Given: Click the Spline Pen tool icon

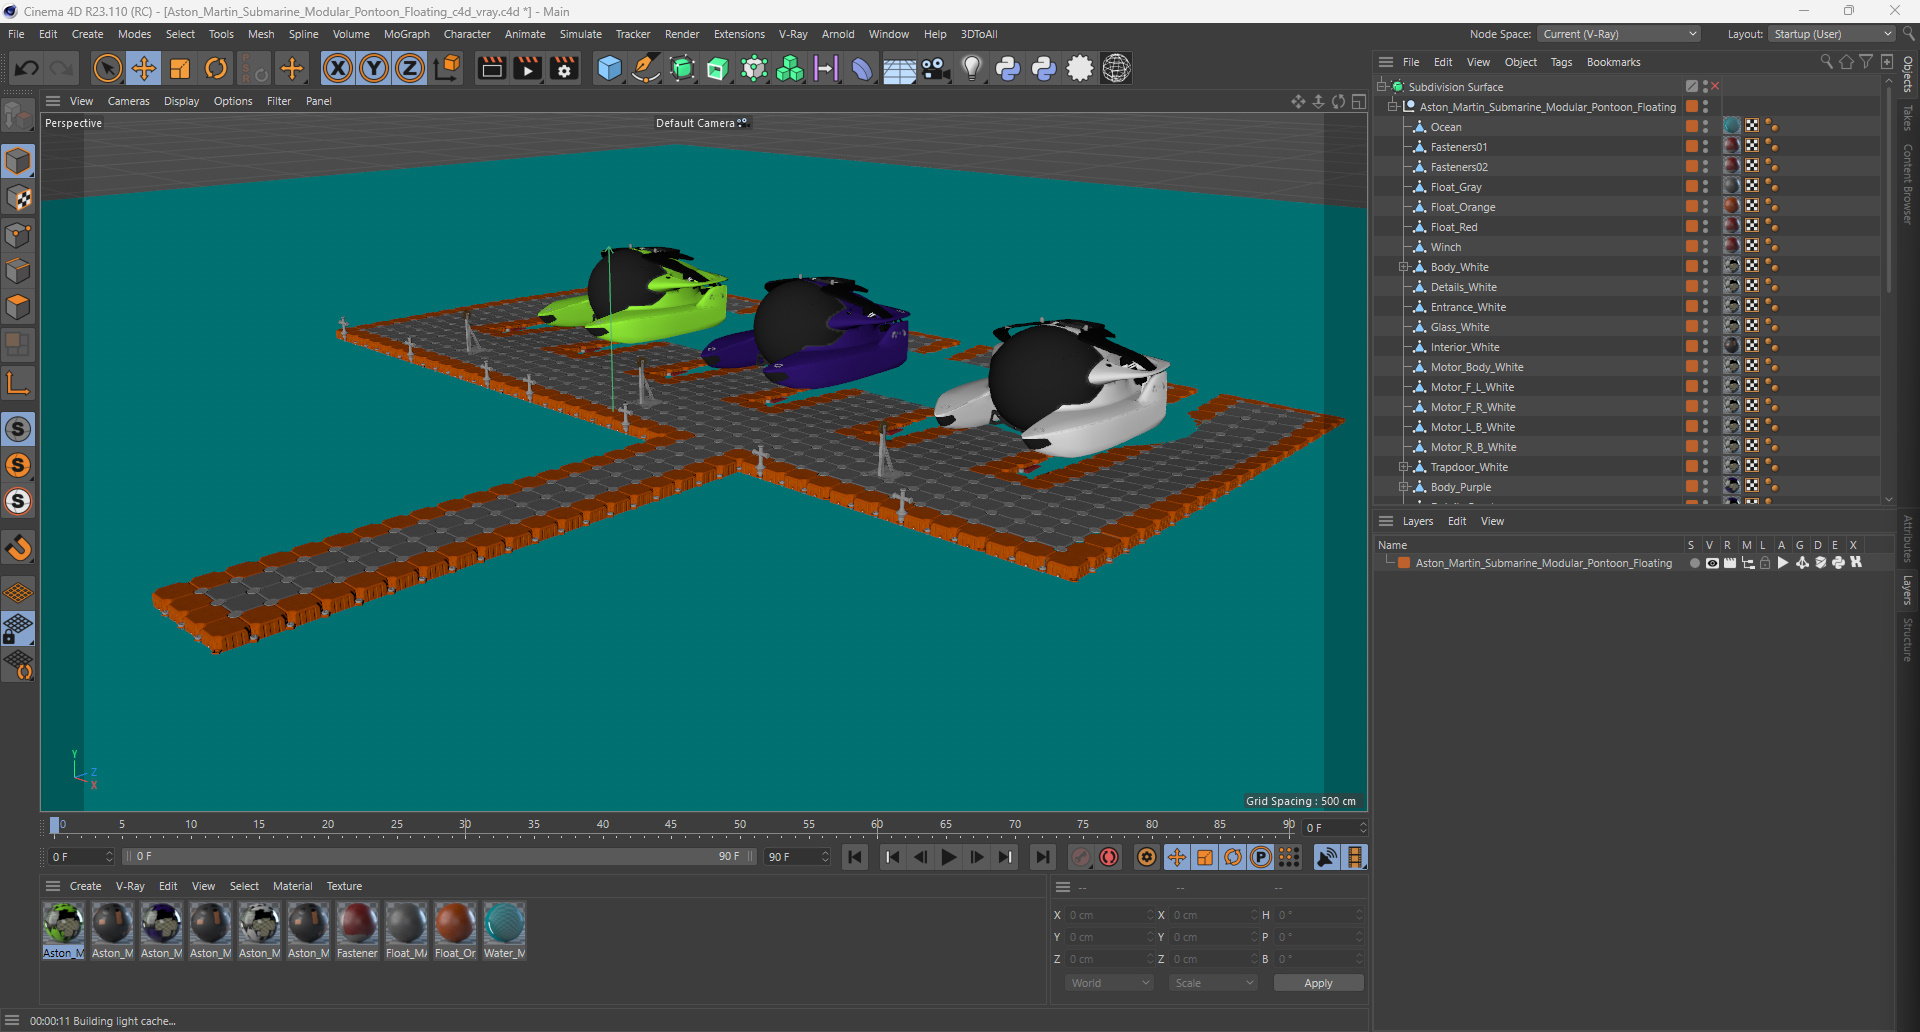Looking at the screenshot, I should 646,68.
